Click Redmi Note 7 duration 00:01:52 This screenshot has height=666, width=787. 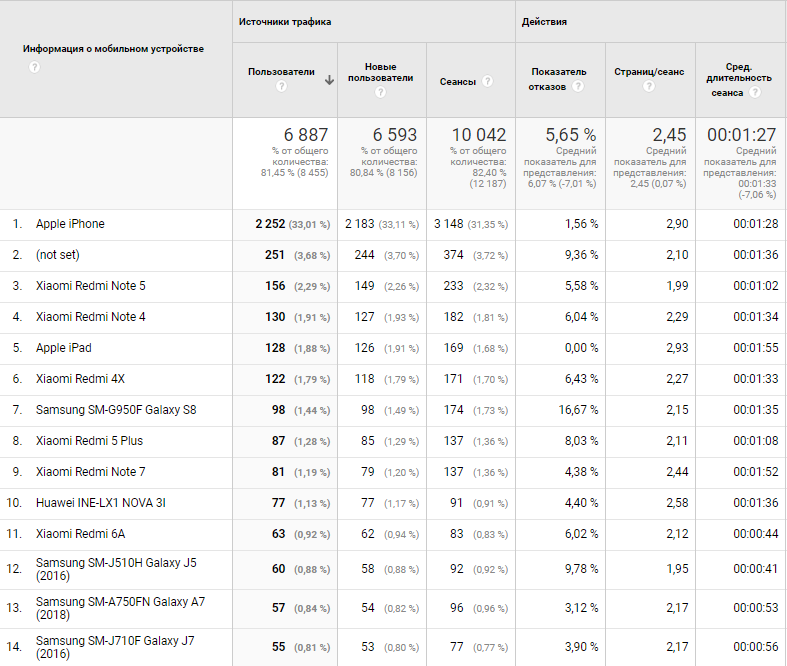pyautogui.click(x=756, y=472)
